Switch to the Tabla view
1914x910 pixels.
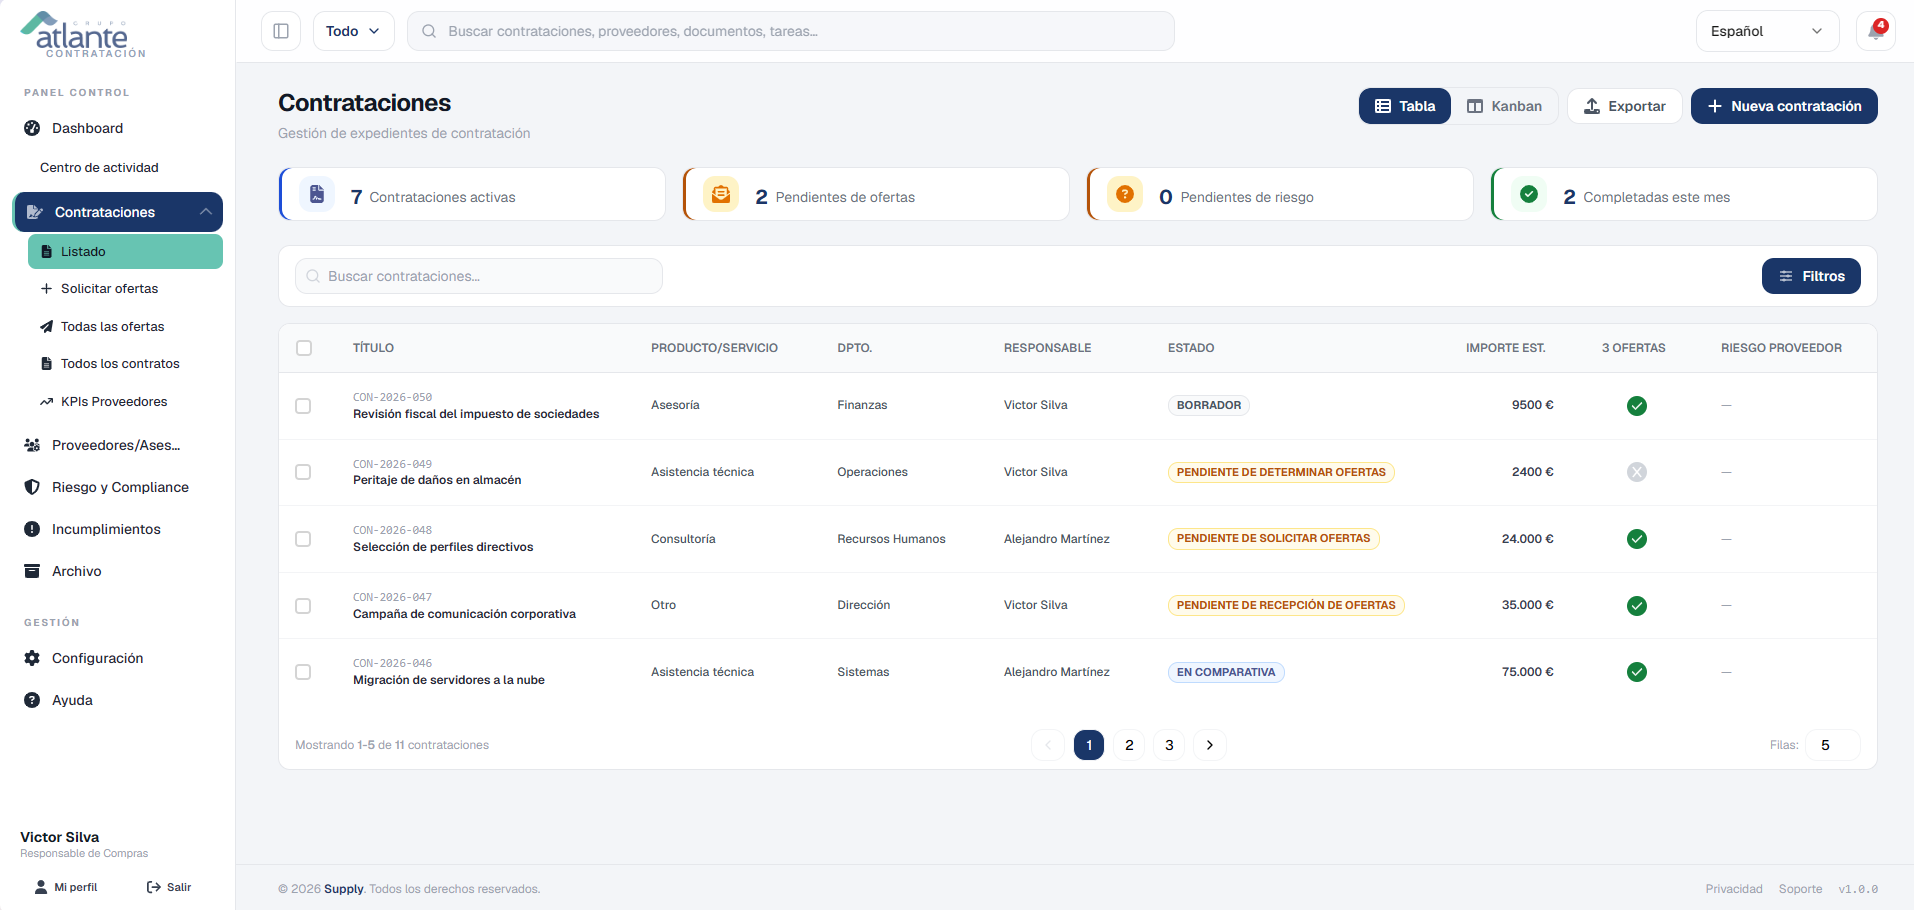click(x=1405, y=106)
